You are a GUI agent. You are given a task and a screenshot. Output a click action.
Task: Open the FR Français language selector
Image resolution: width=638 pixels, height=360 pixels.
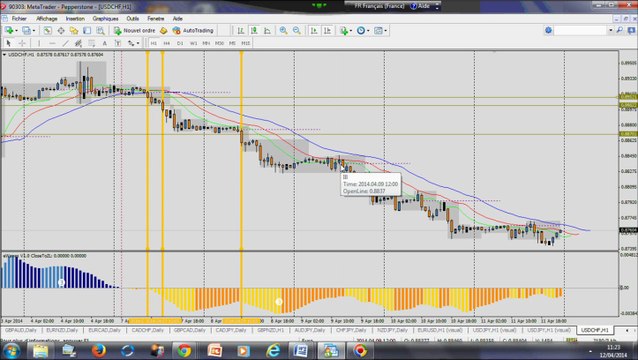(379, 6)
